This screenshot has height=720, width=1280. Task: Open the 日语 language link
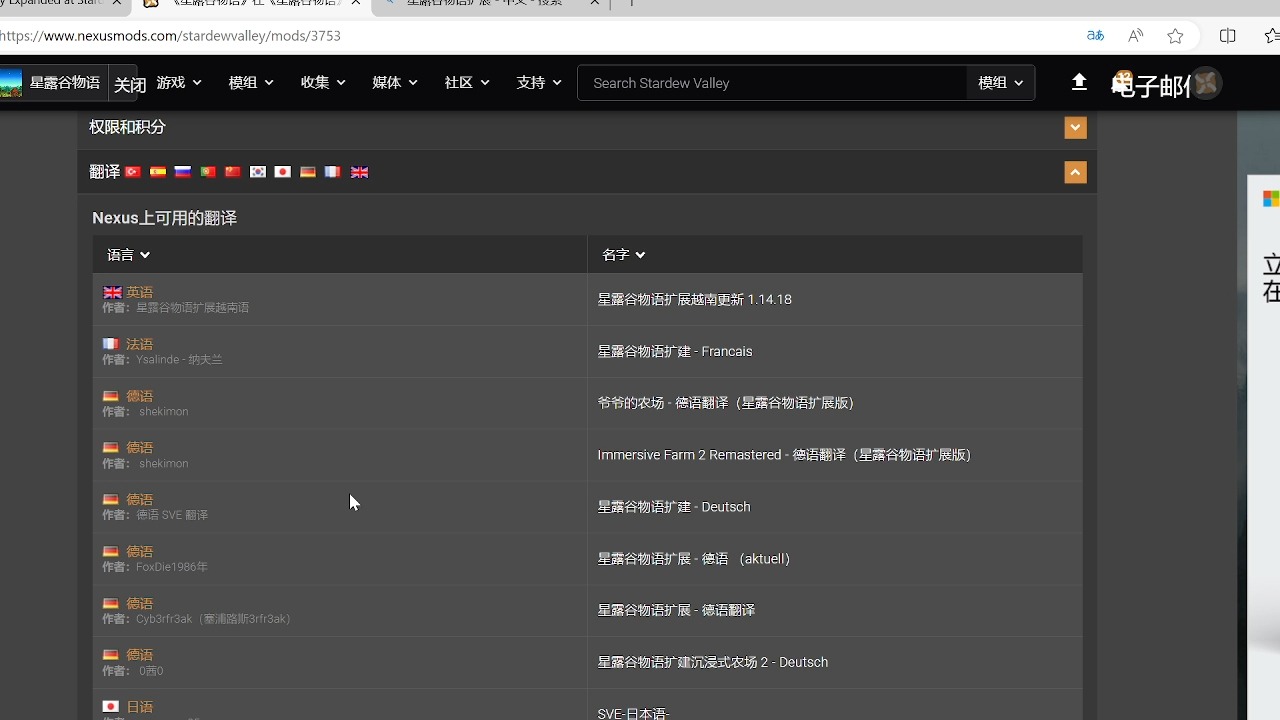tap(139, 707)
